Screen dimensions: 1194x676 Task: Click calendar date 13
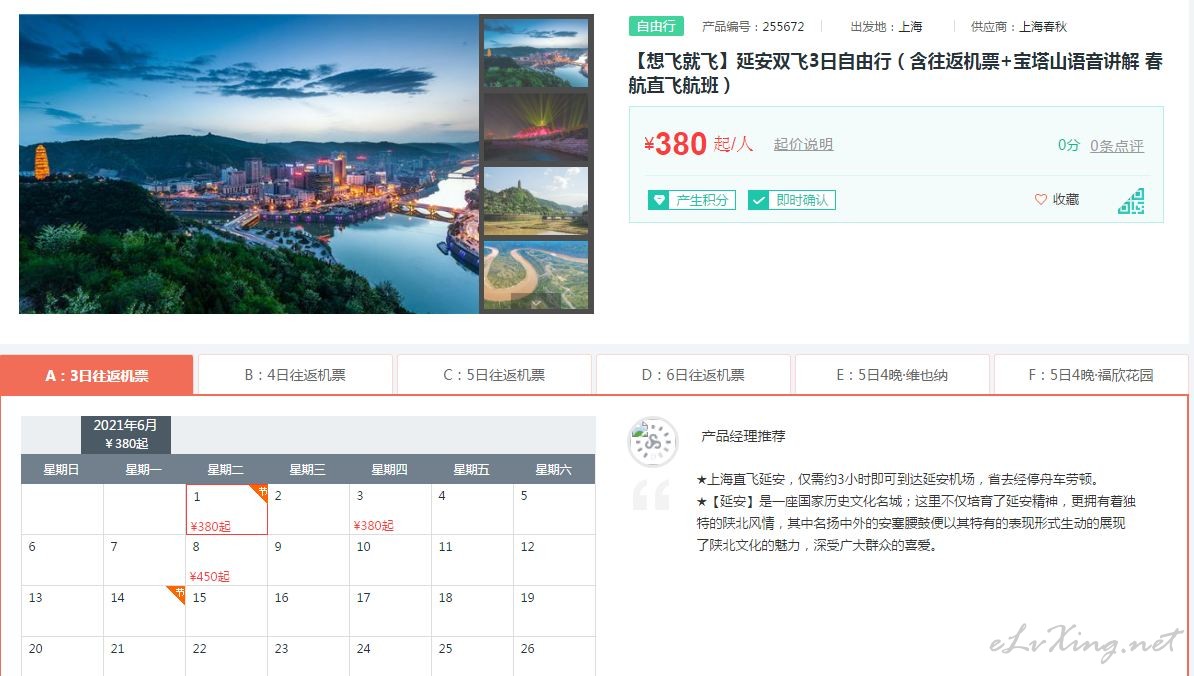[x=62, y=611]
